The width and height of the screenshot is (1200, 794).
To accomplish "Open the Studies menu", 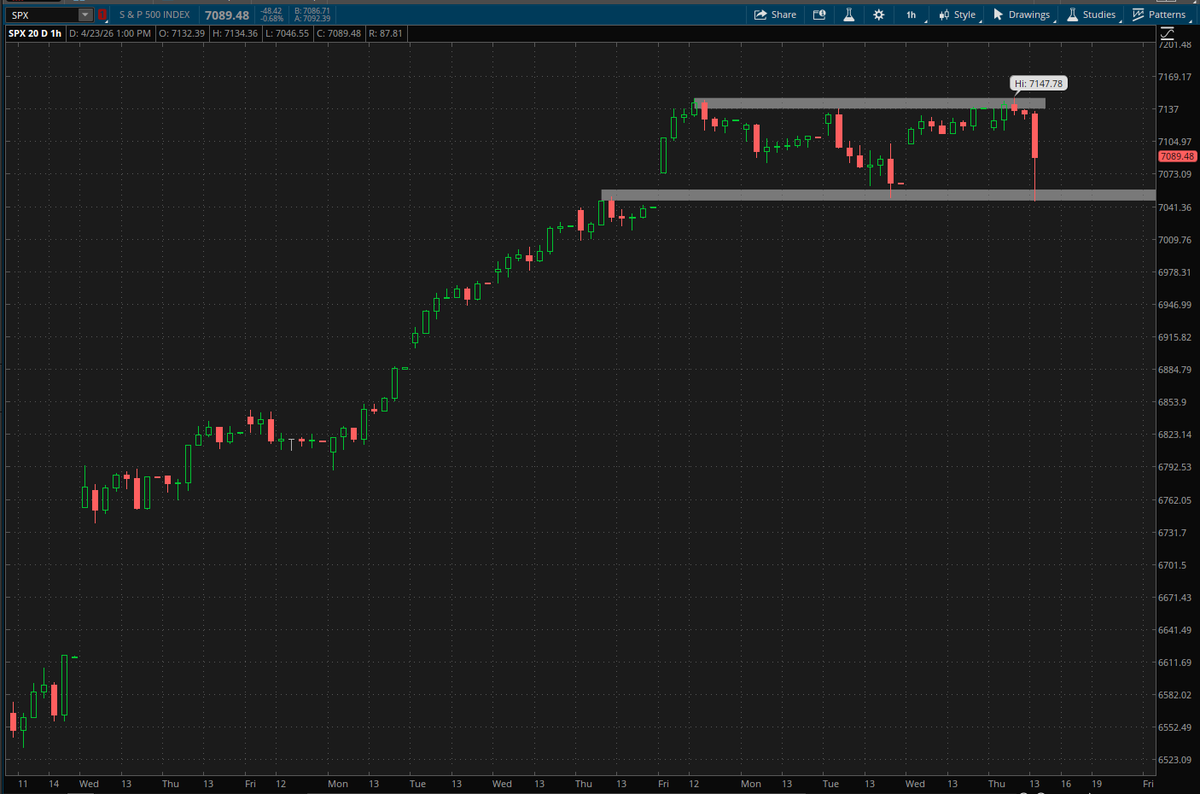I will (x=1091, y=15).
